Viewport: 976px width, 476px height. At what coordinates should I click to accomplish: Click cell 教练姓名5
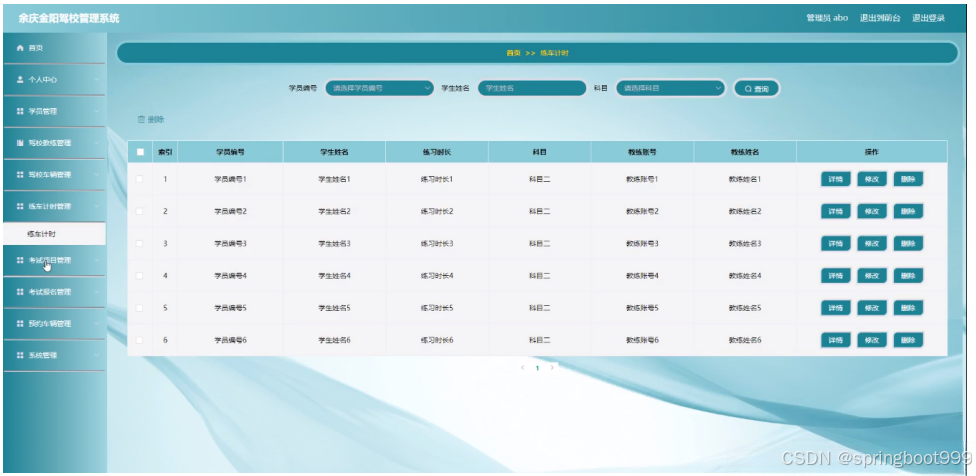[745, 308]
